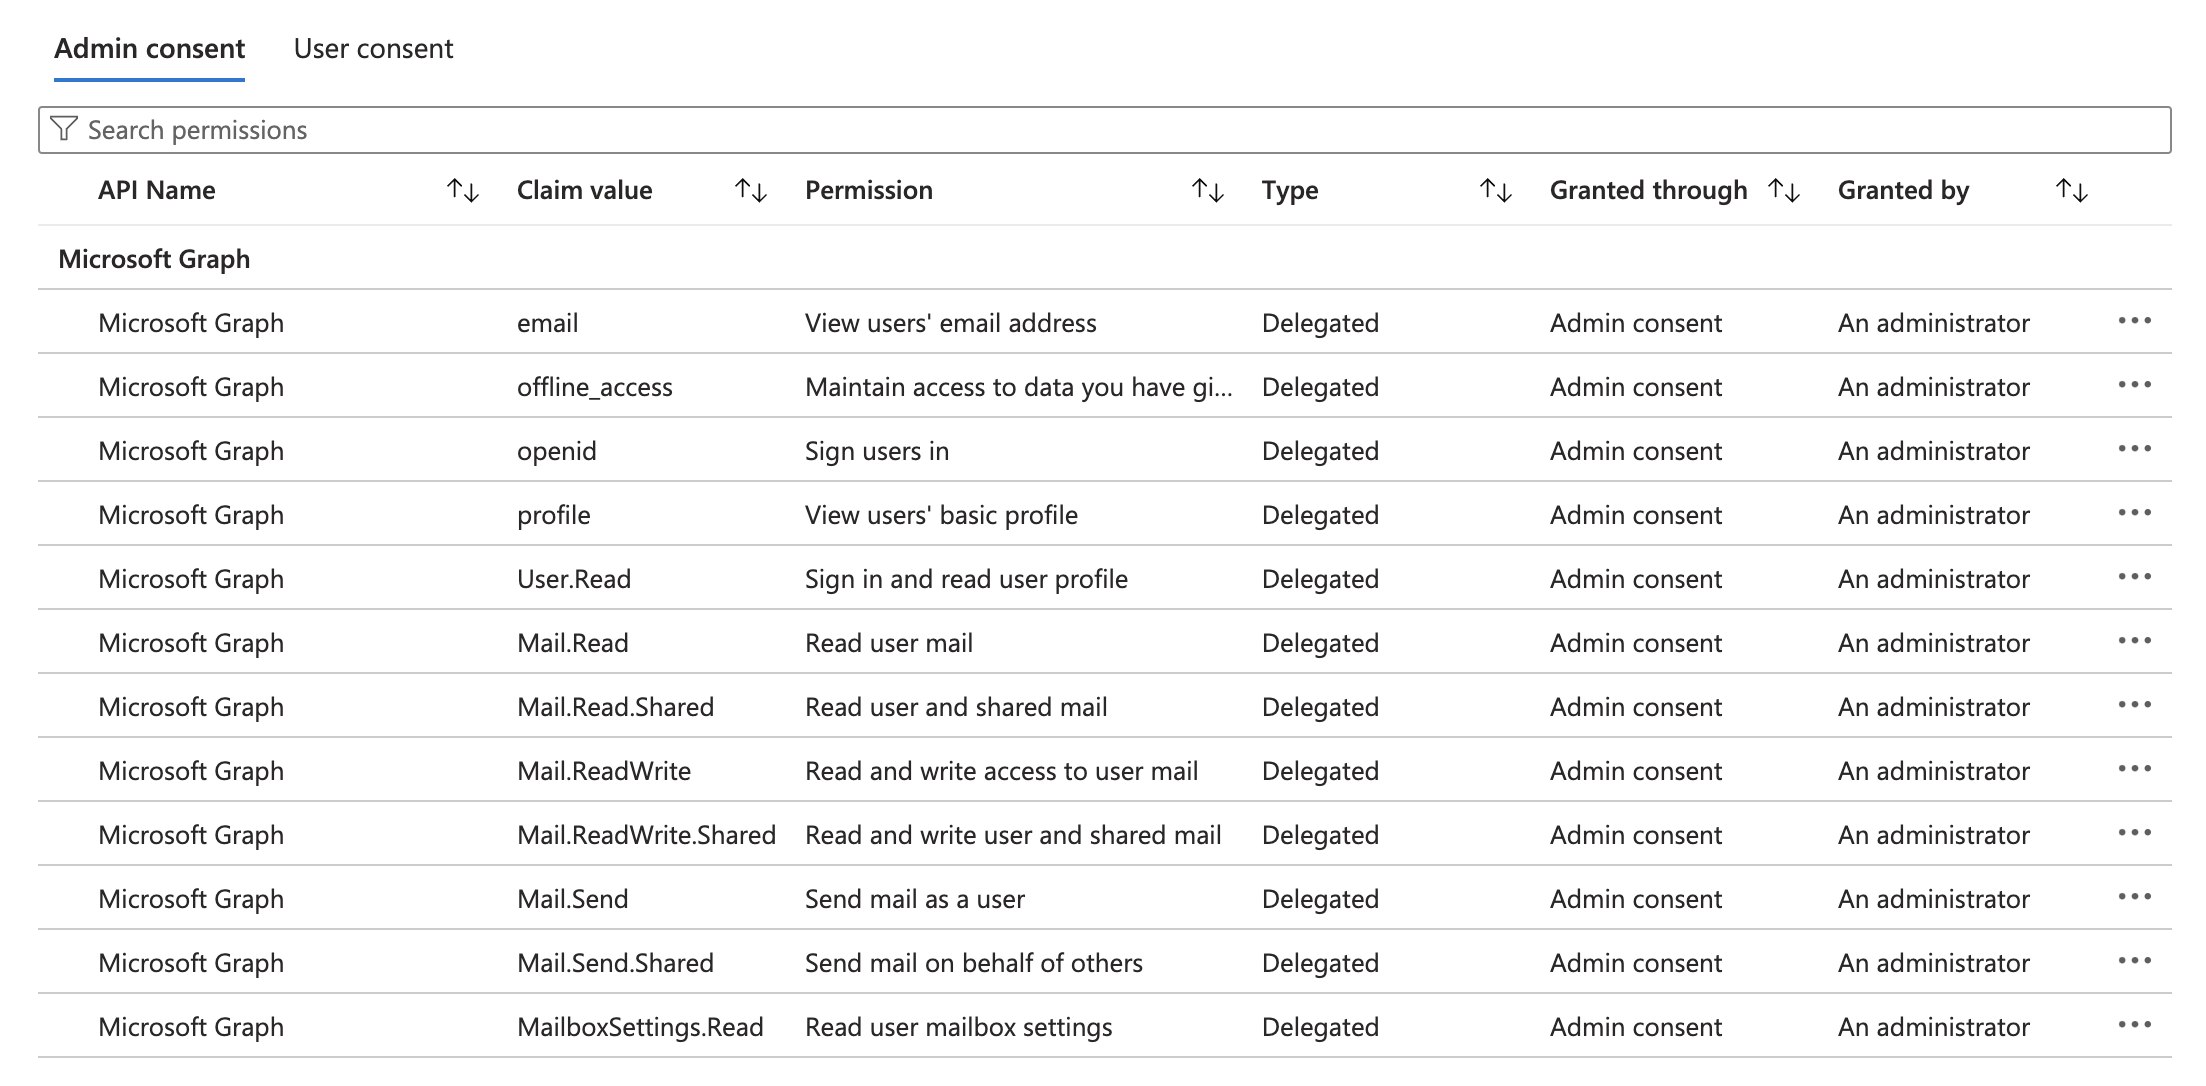The width and height of the screenshot is (2206, 1086).
Task: Click the profile claim value
Action: point(554,515)
